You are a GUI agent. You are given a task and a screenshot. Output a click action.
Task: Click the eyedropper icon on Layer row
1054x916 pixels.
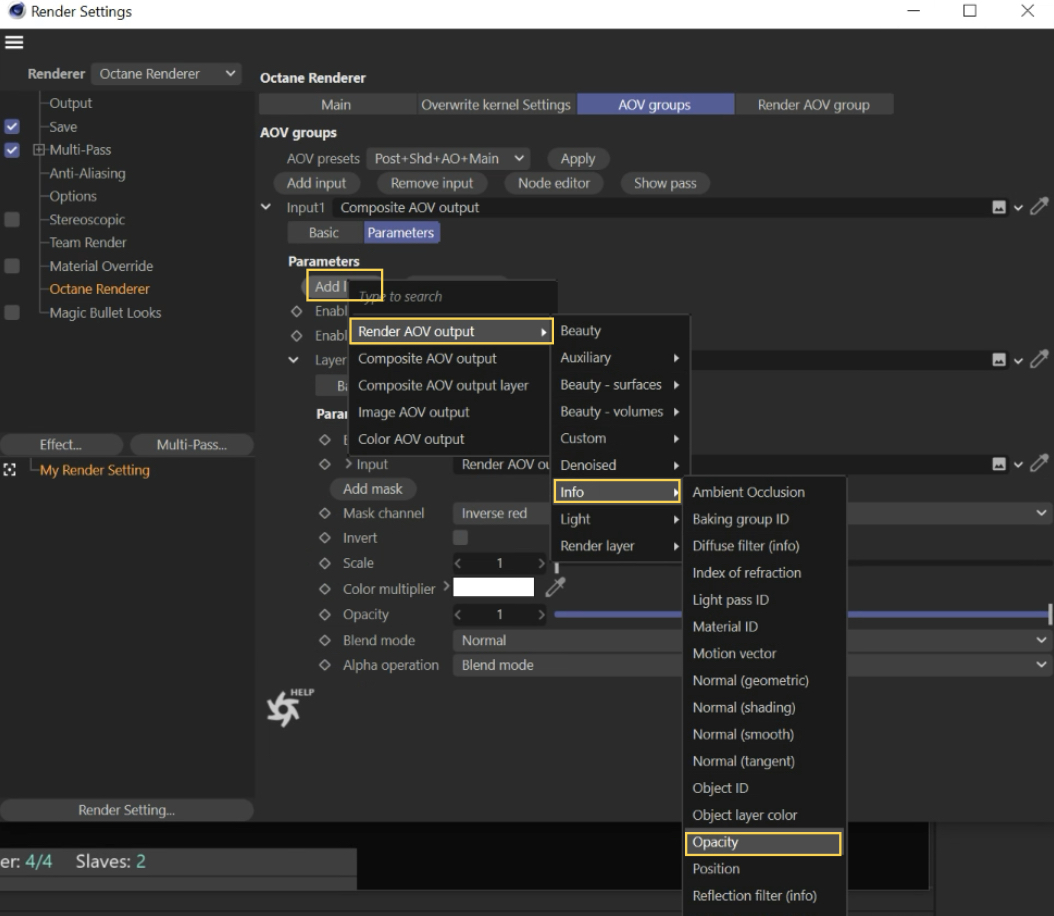[1039, 360]
